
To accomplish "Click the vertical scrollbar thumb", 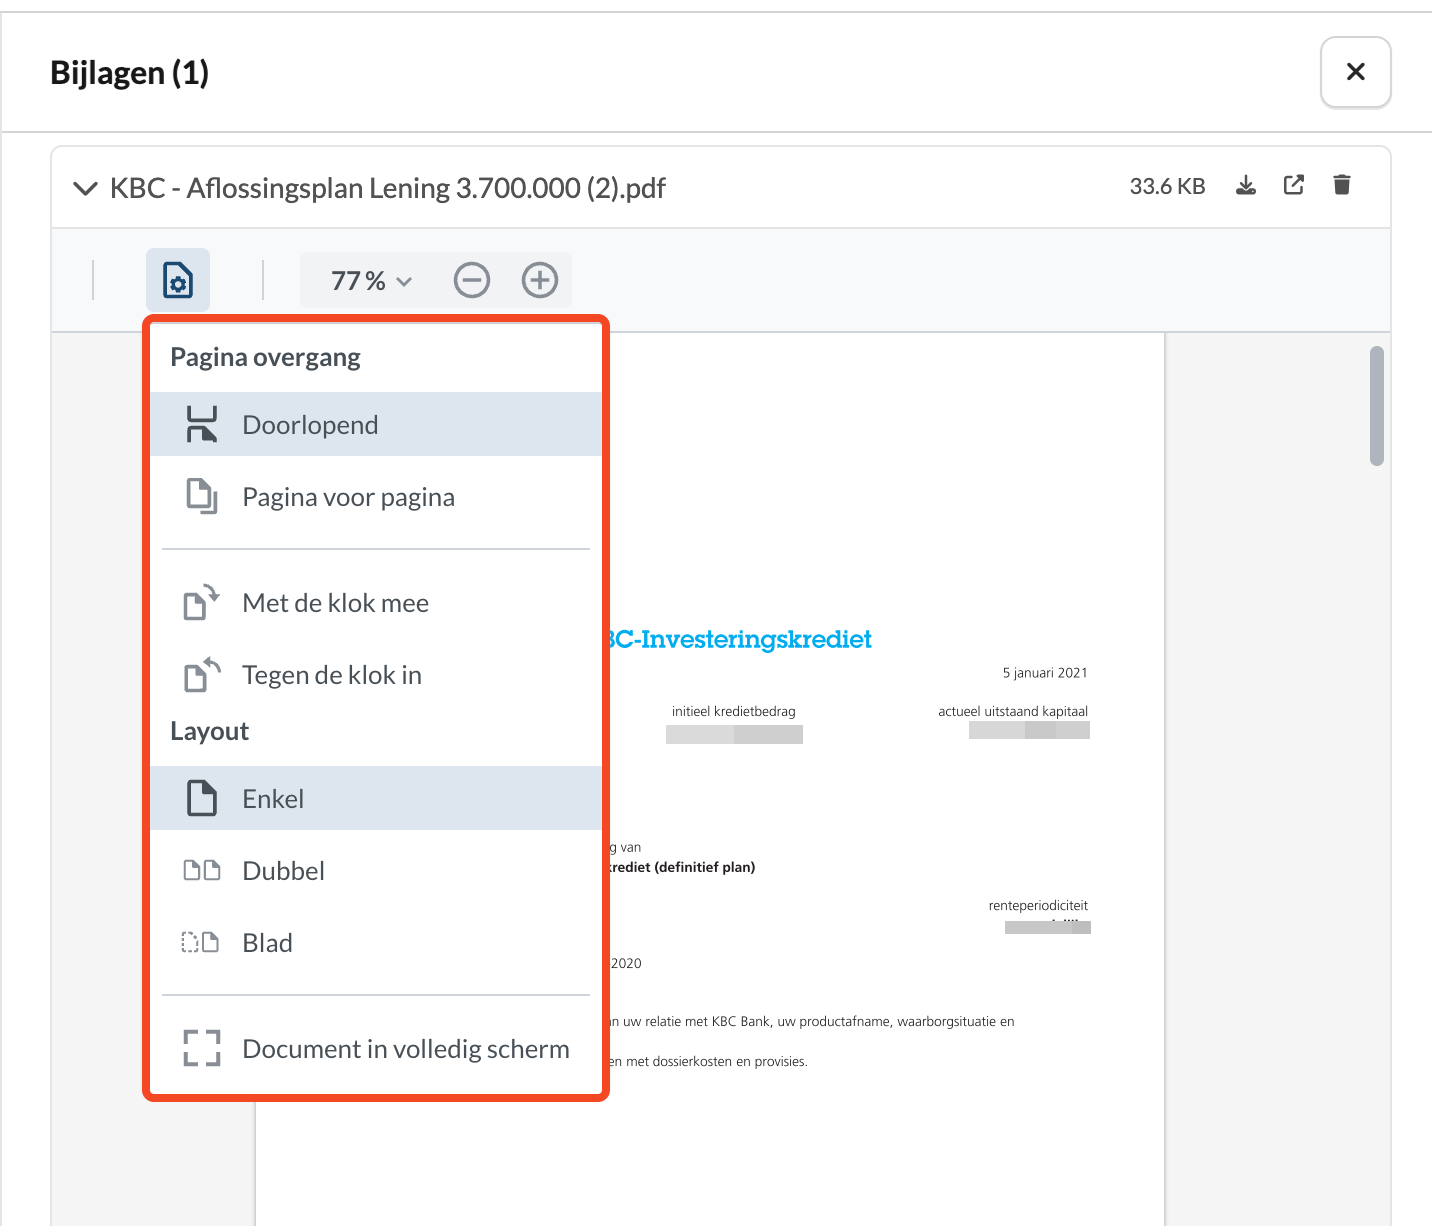I will pyautogui.click(x=1377, y=406).
